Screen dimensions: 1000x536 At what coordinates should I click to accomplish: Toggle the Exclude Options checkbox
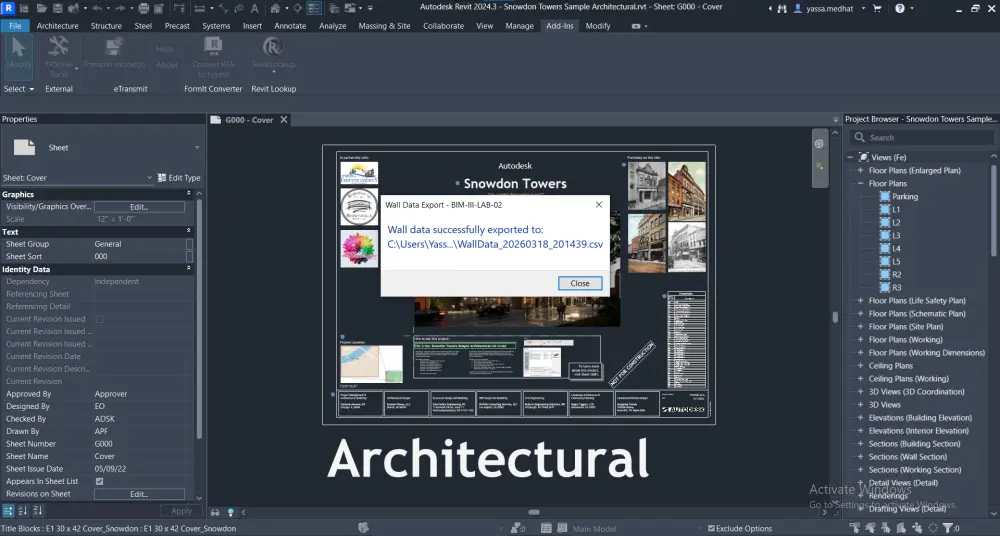711,528
